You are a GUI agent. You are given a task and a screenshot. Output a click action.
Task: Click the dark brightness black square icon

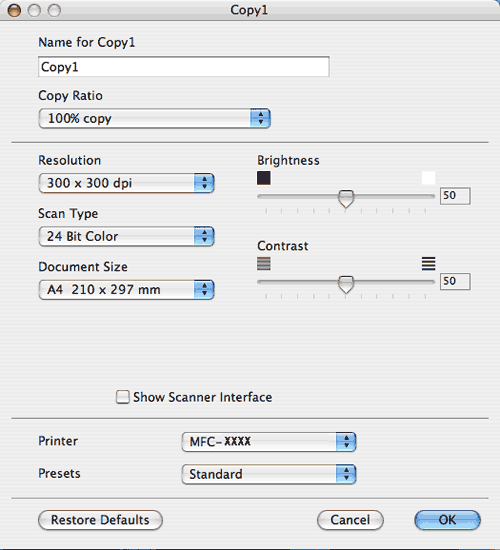[x=264, y=178]
